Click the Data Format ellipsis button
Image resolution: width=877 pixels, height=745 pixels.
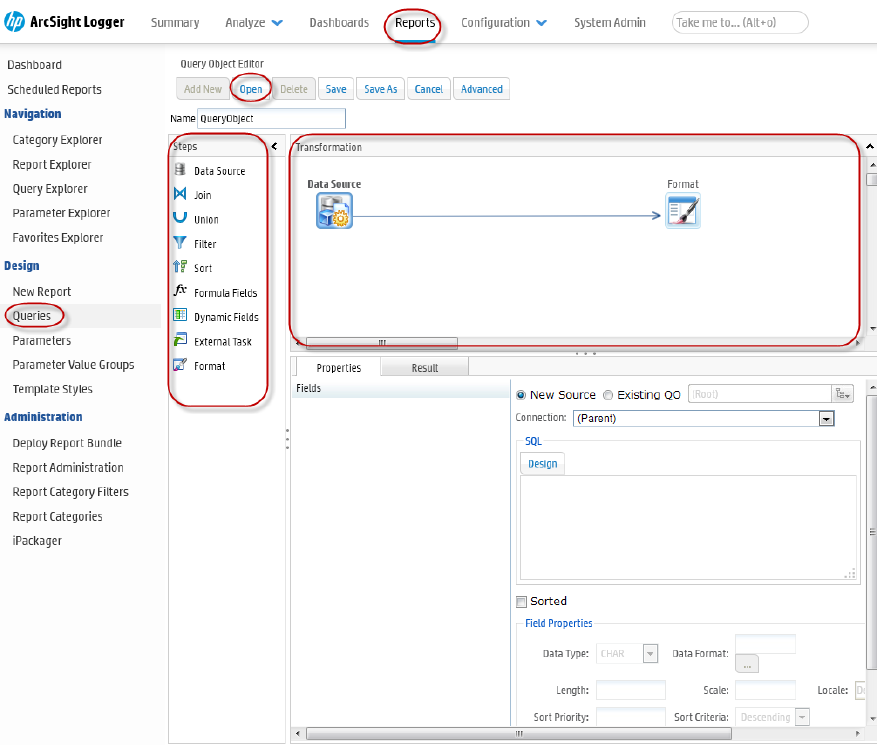747,664
